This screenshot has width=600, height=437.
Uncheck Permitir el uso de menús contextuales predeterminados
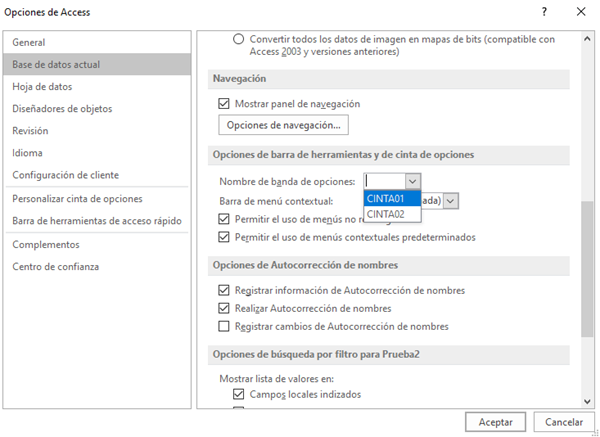click(224, 237)
